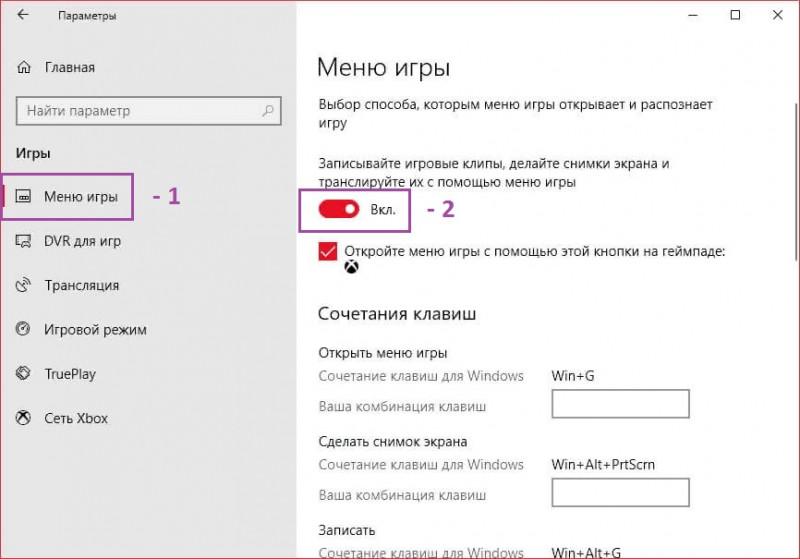Maximize the Параметры window
The width and height of the screenshot is (800, 559).
735,15
